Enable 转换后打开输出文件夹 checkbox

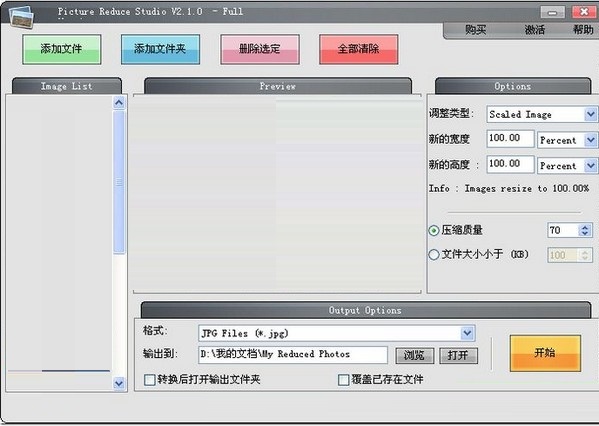[x=149, y=380]
